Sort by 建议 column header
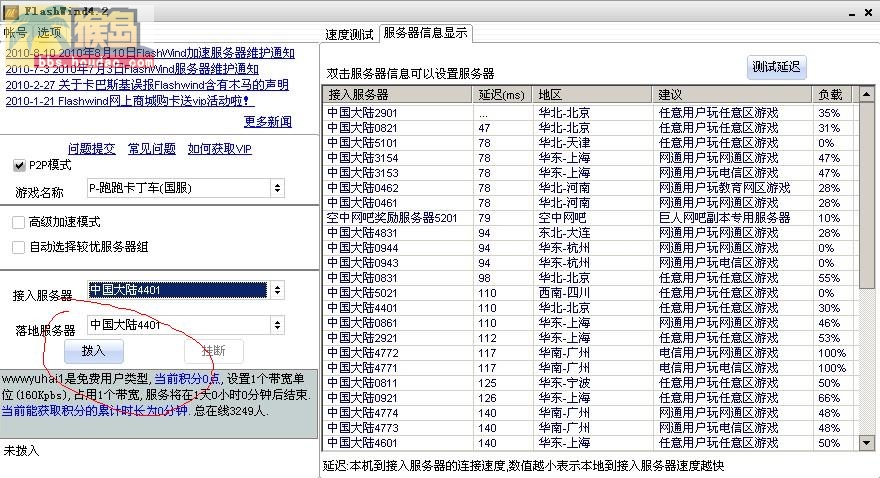This screenshot has width=880, height=478. tap(732, 95)
